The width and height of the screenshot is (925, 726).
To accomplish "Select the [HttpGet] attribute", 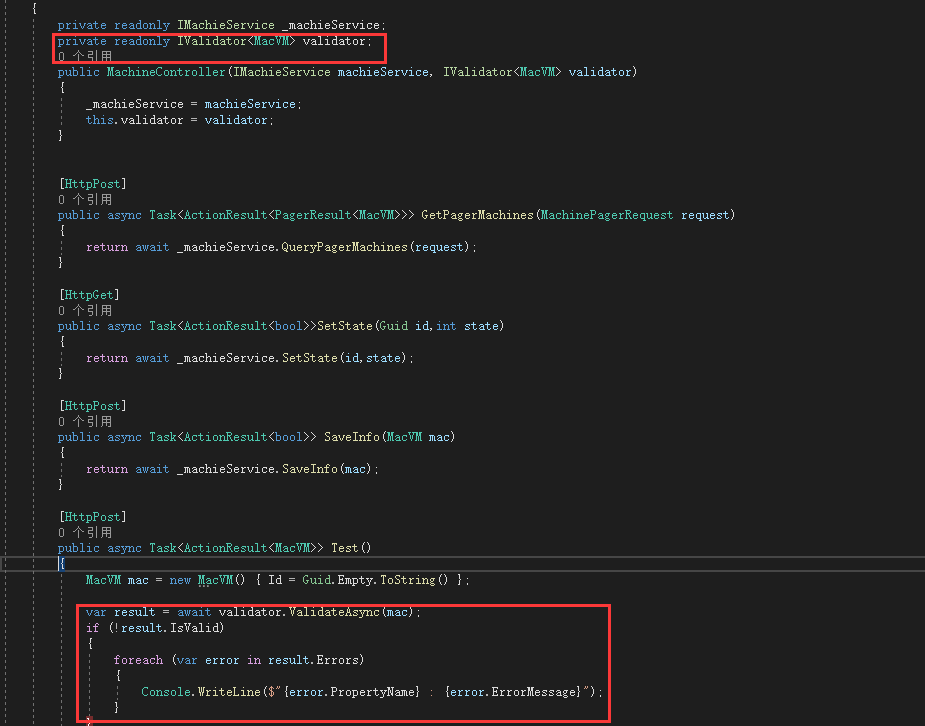I will pyautogui.click(x=91, y=294).
